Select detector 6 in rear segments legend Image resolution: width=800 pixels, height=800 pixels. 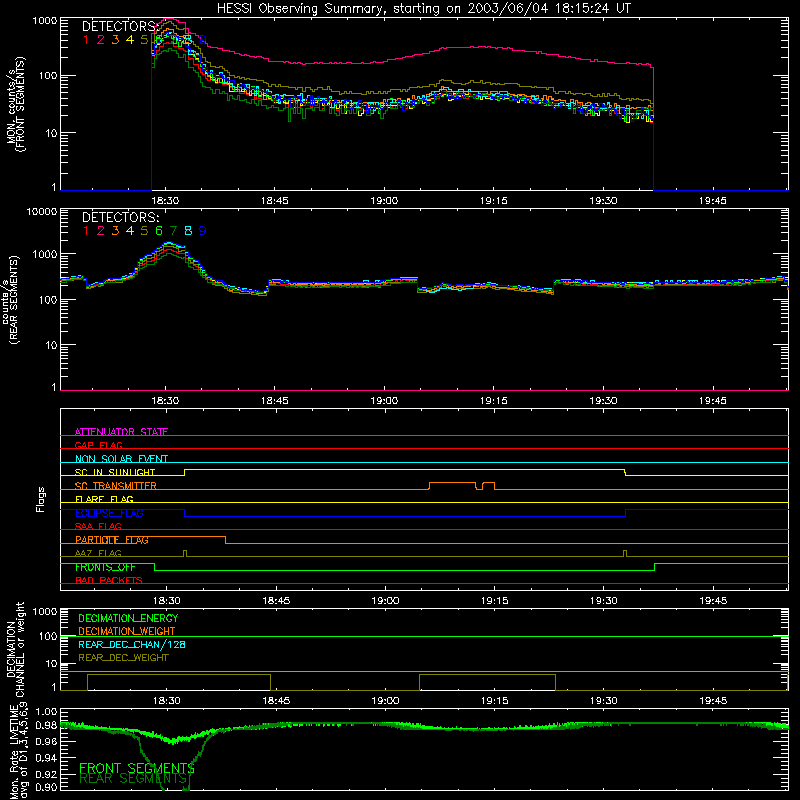pyautogui.click(x=159, y=231)
